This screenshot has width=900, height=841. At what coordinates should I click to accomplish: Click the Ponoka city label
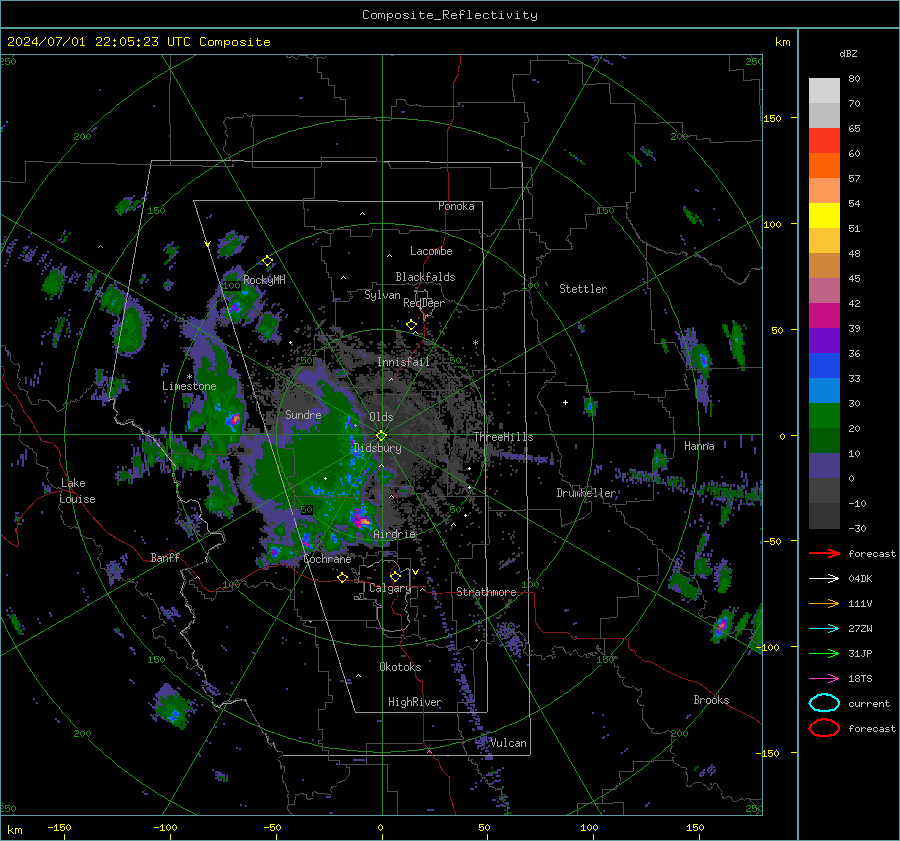[456, 206]
